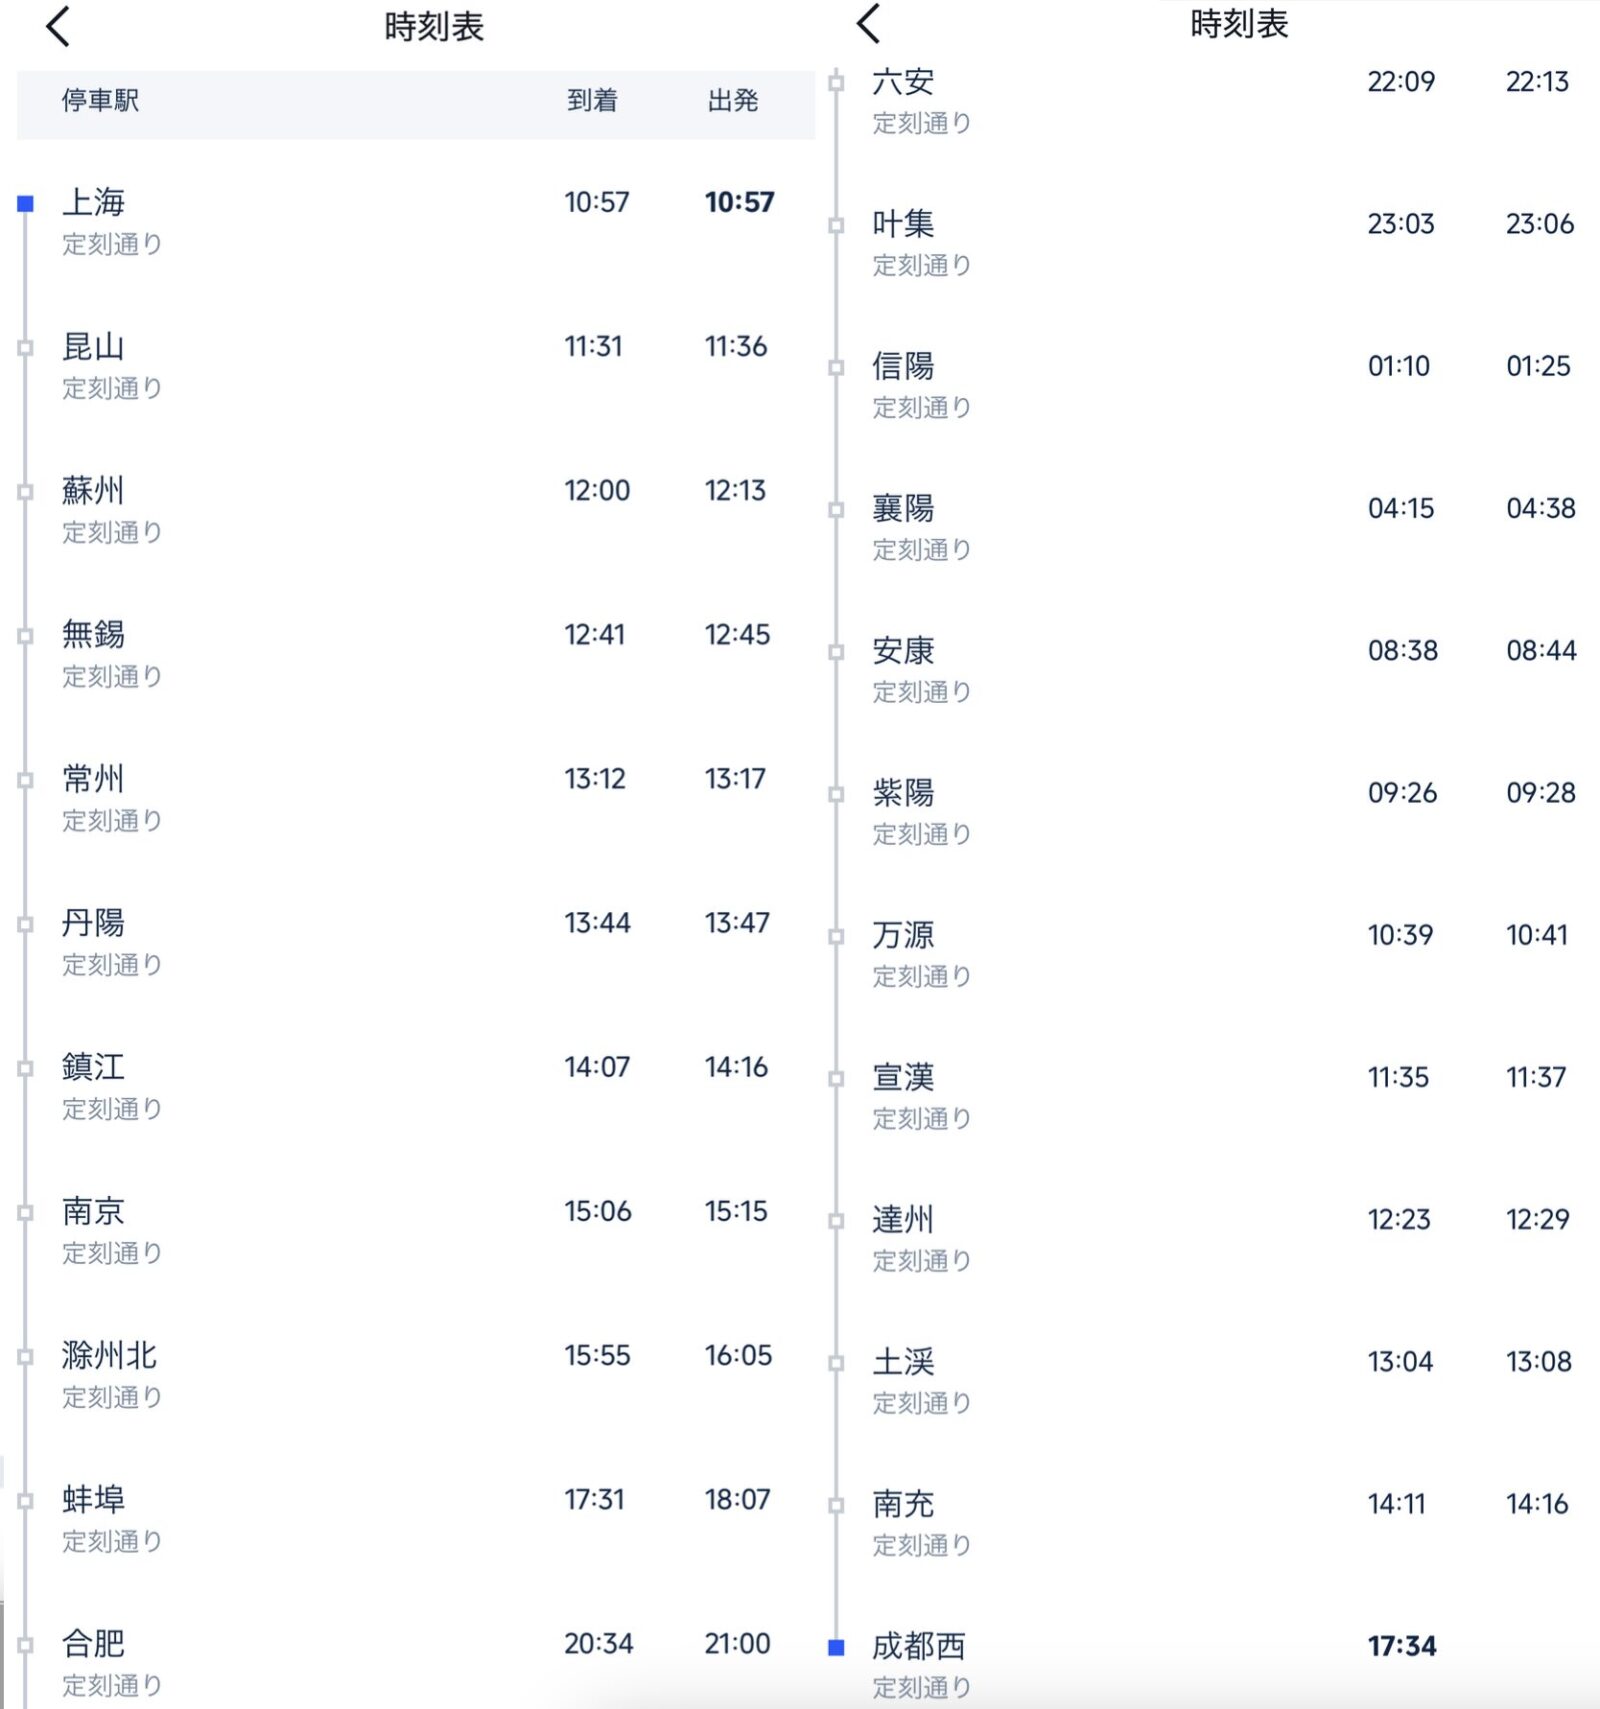Click the route stop marker beside 襄陽
Screen dimensions: 1600x1709
pyautogui.click(x=837, y=510)
